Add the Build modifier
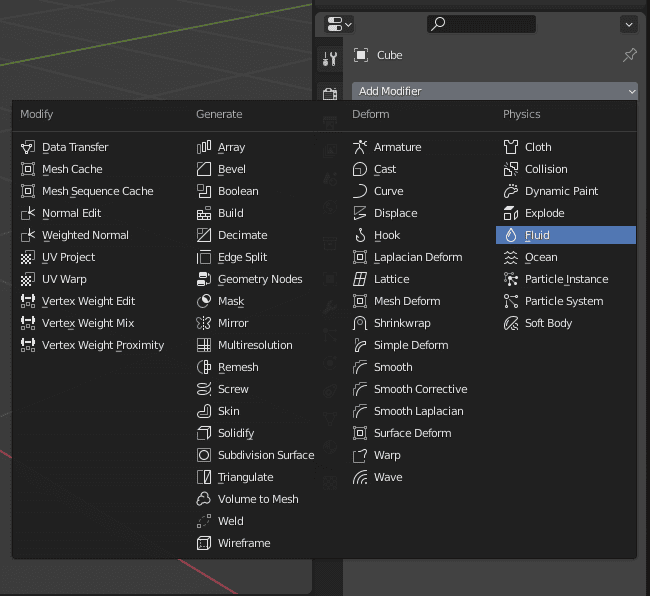 [x=220, y=213]
